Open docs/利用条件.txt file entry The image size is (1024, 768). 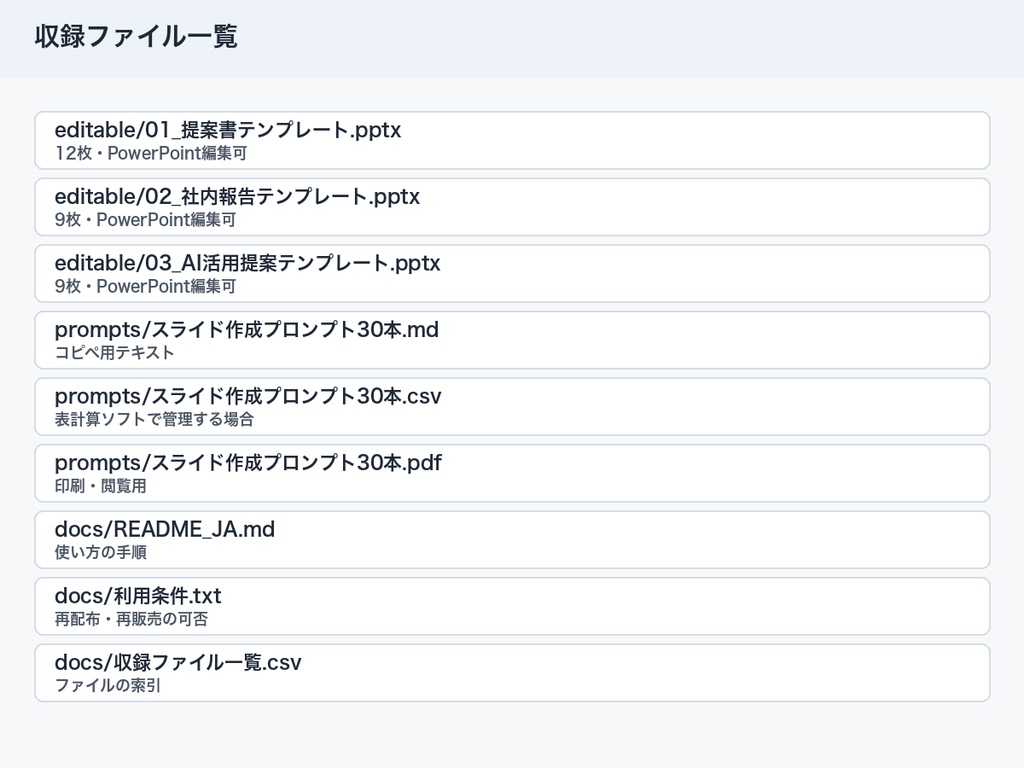click(512, 607)
